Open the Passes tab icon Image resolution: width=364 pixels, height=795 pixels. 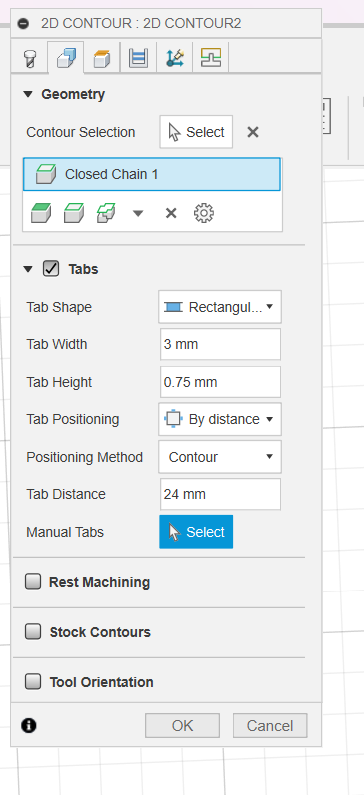[138, 58]
